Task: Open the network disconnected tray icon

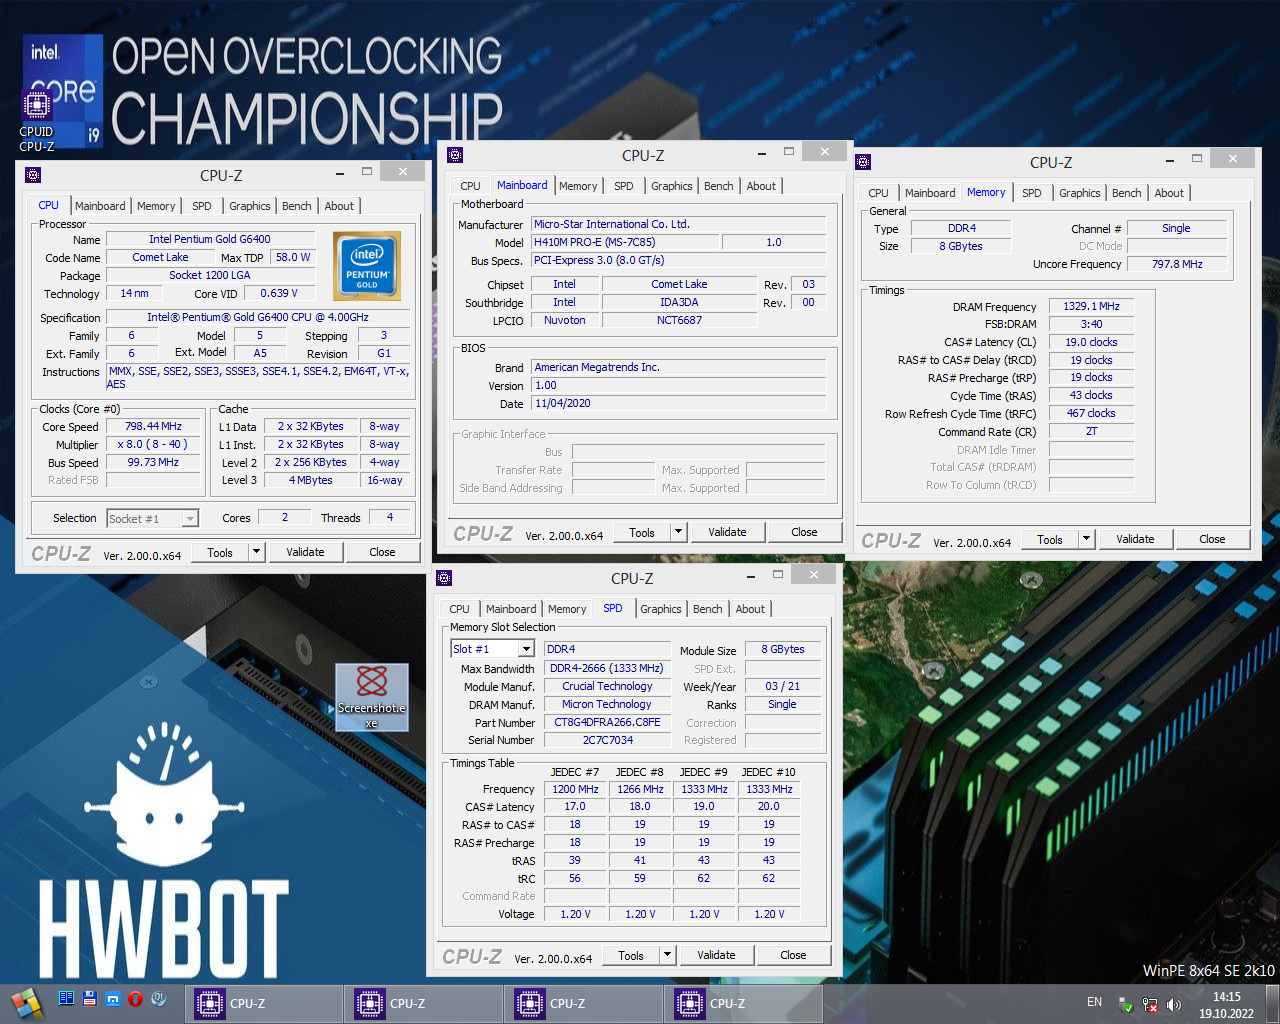Action: click(x=1150, y=1004)
